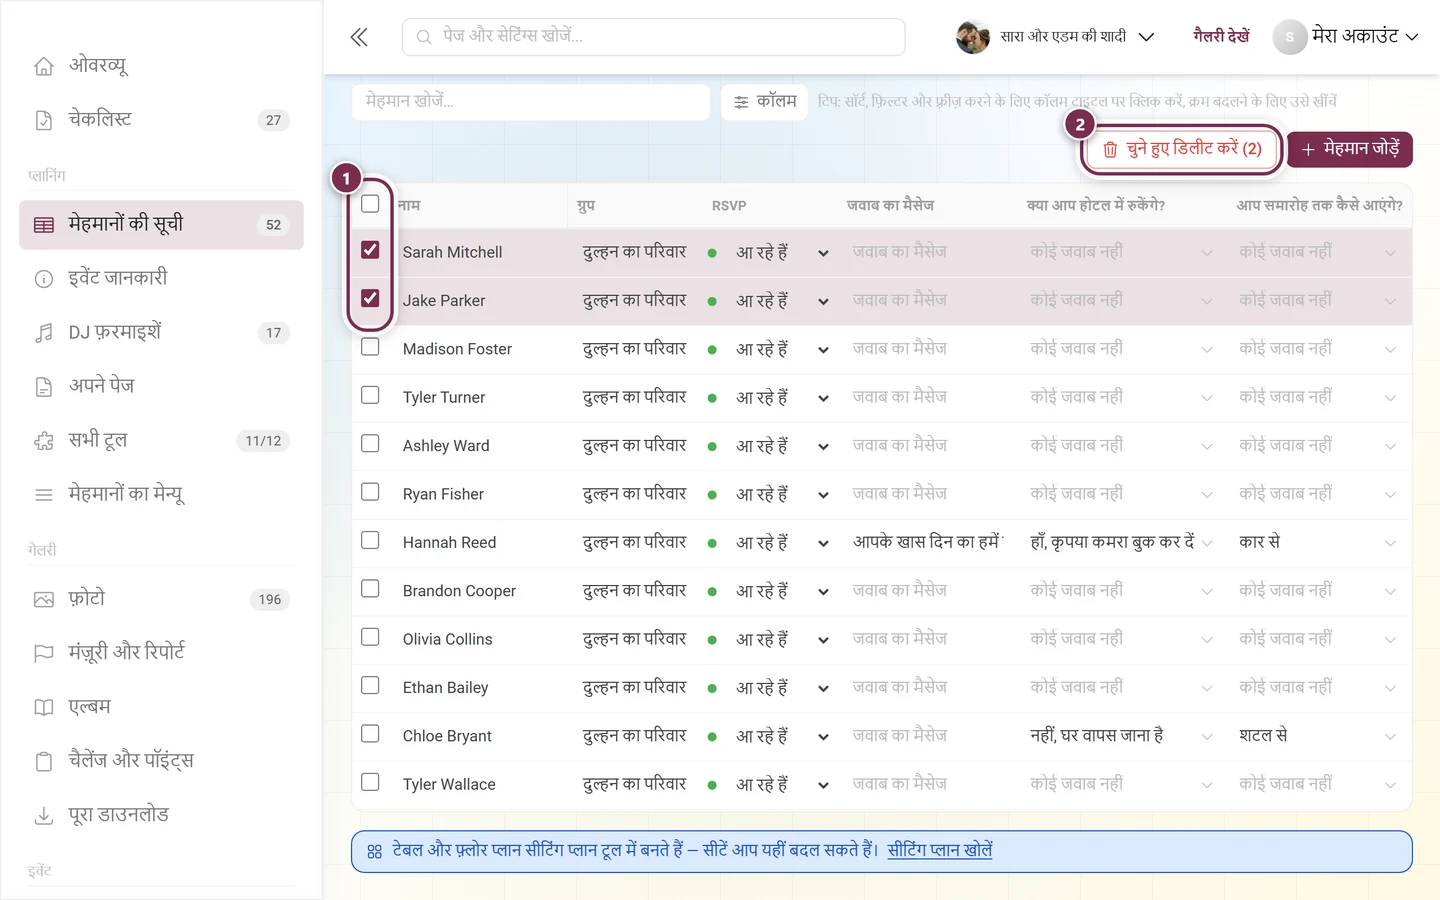The height and width of the screenshot is (900, 1440).
Task: Click the search magnifier icon in top bar
Action: (x=424, y=37)
